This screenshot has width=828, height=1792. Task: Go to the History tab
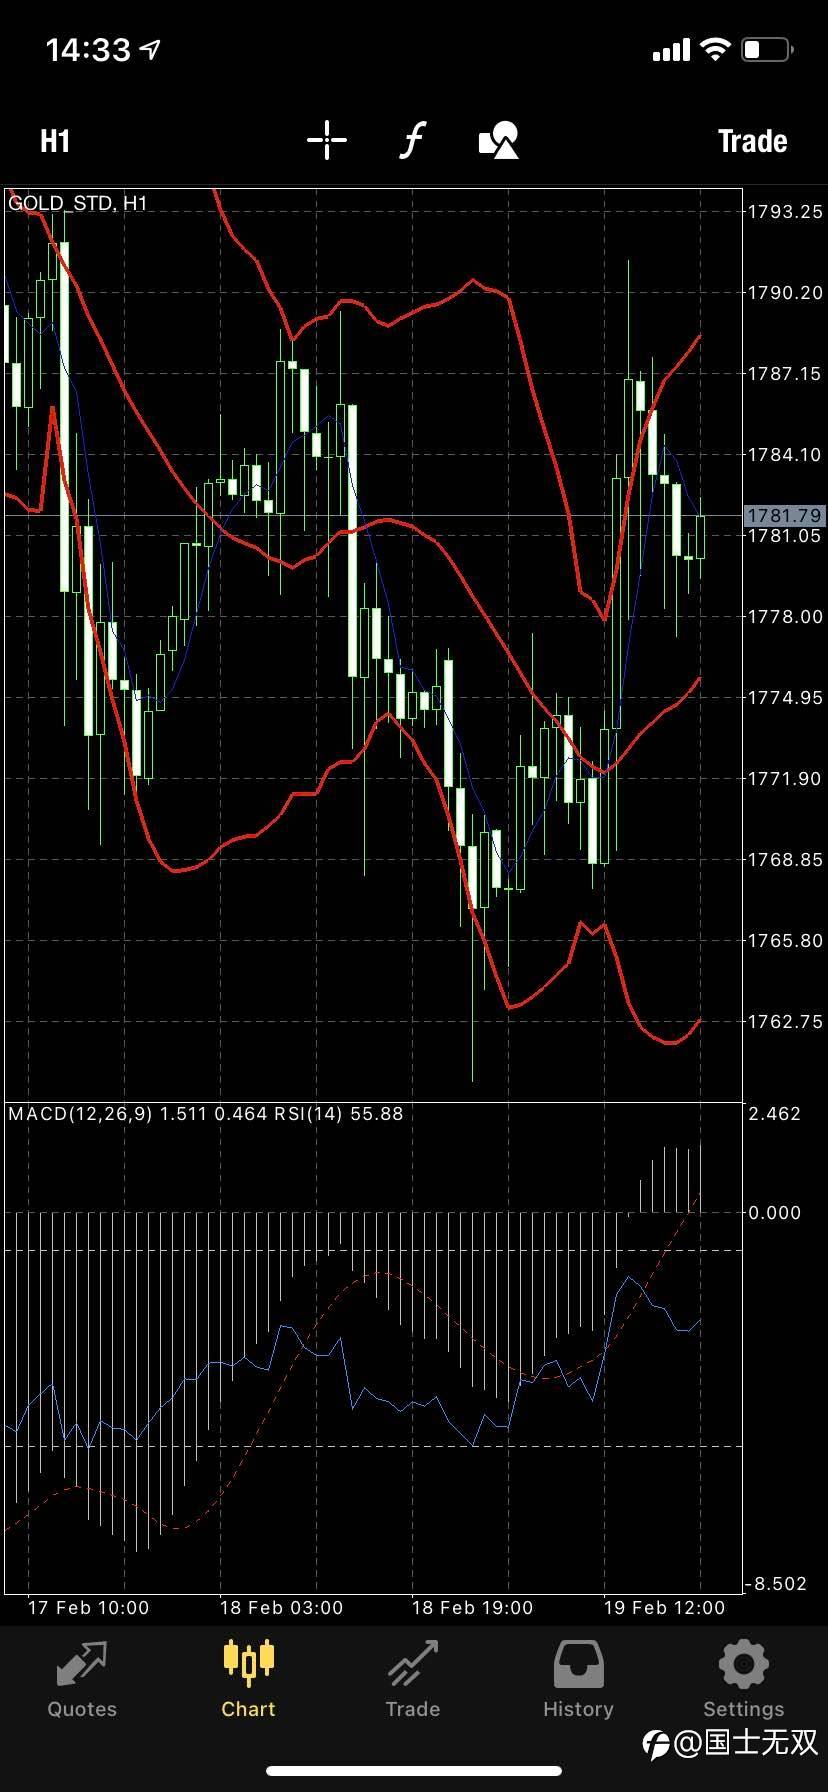click(578, 1679)
